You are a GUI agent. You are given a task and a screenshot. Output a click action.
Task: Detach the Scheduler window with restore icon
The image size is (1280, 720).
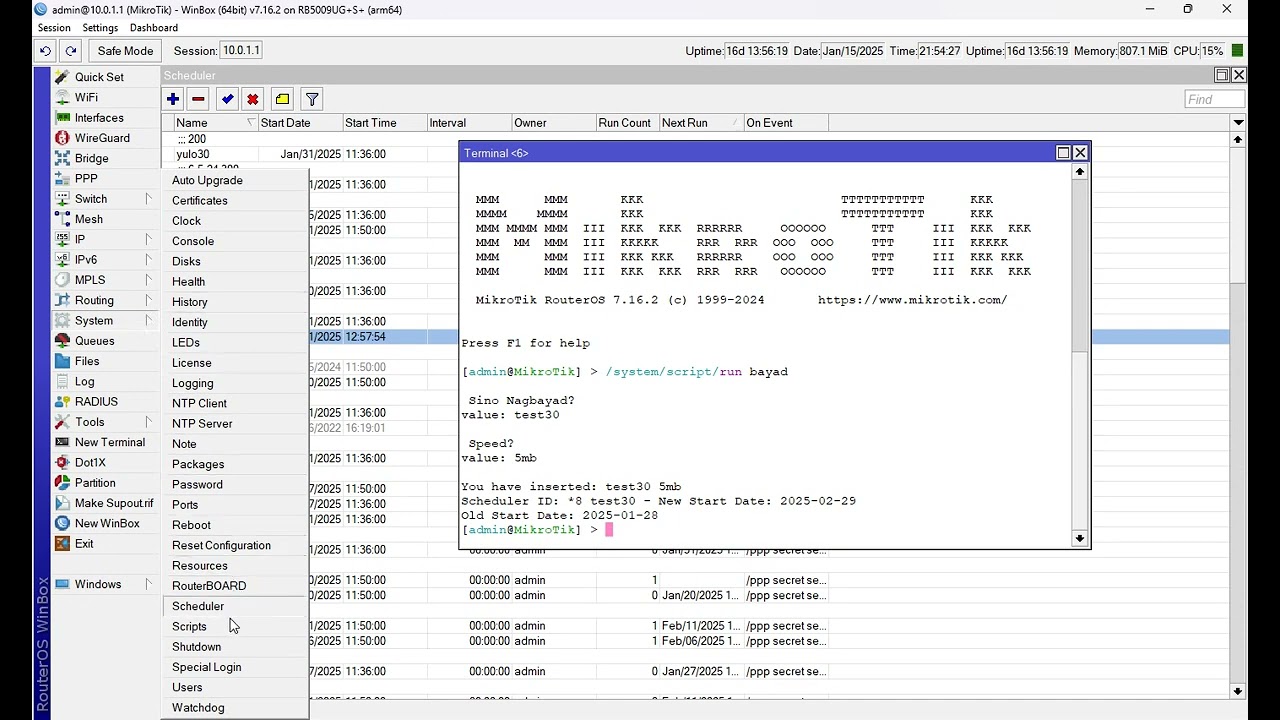[1222, 75]
